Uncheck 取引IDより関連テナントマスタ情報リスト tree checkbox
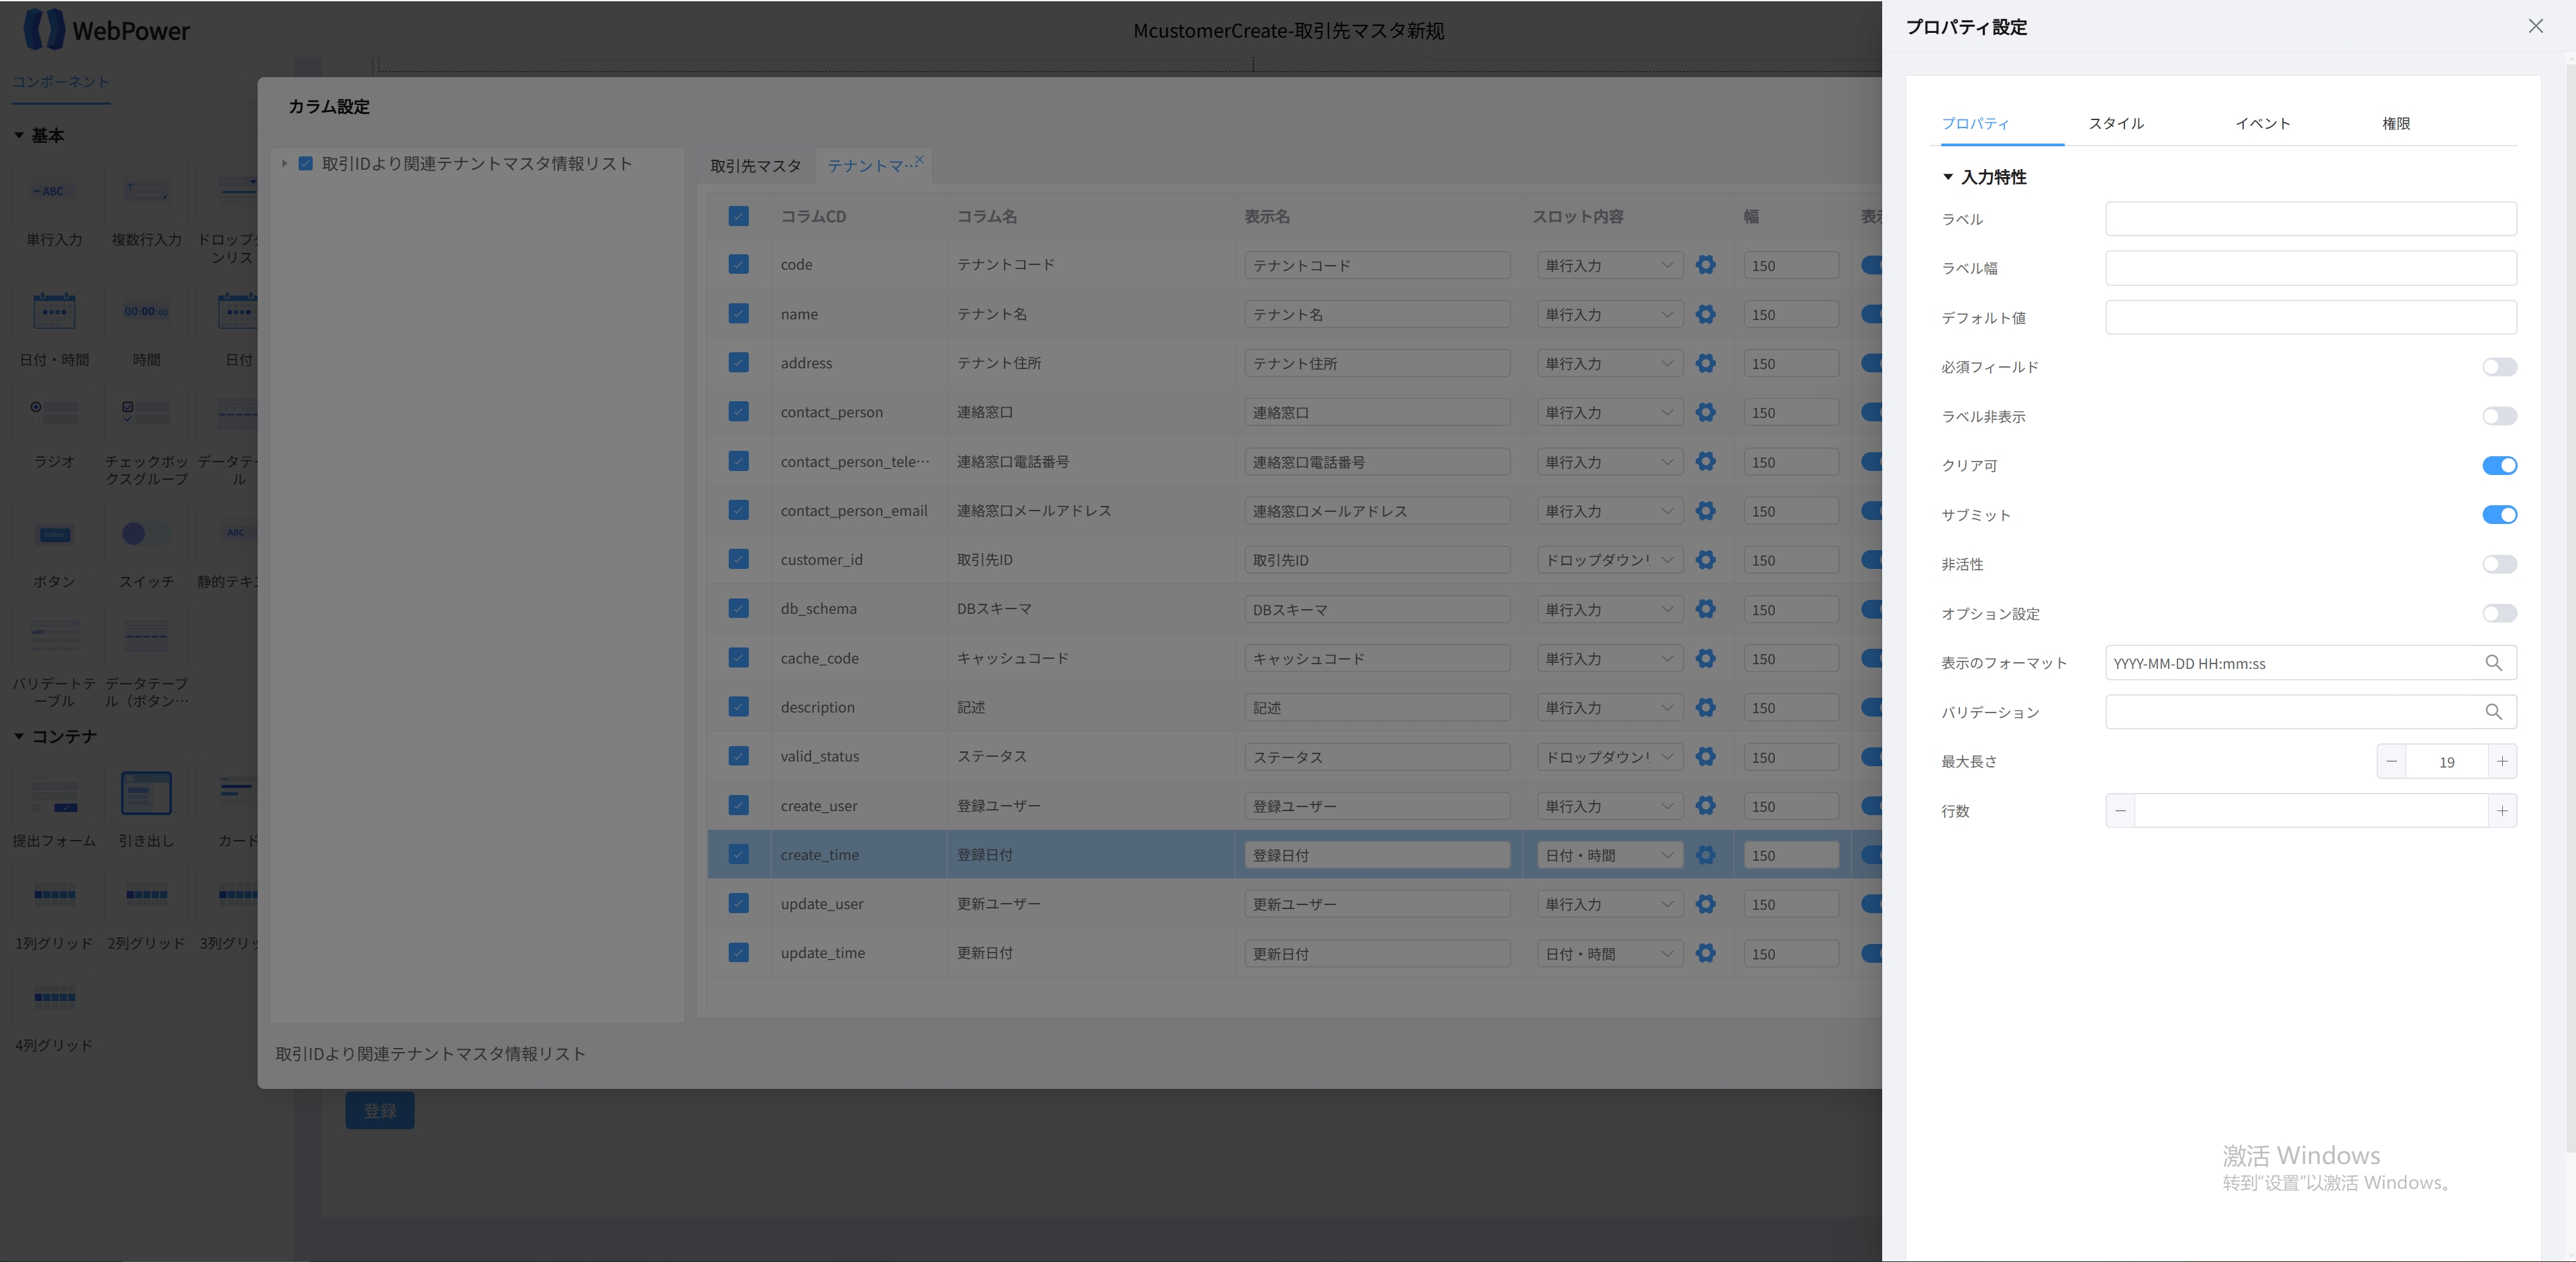 point(306,163)
